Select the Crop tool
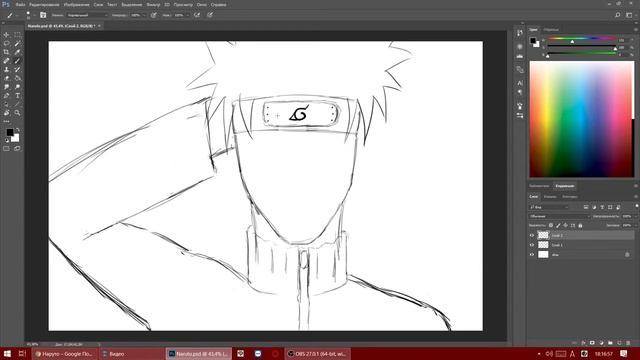The height and width of the screenshot is (360, 640). coord(6,52)
